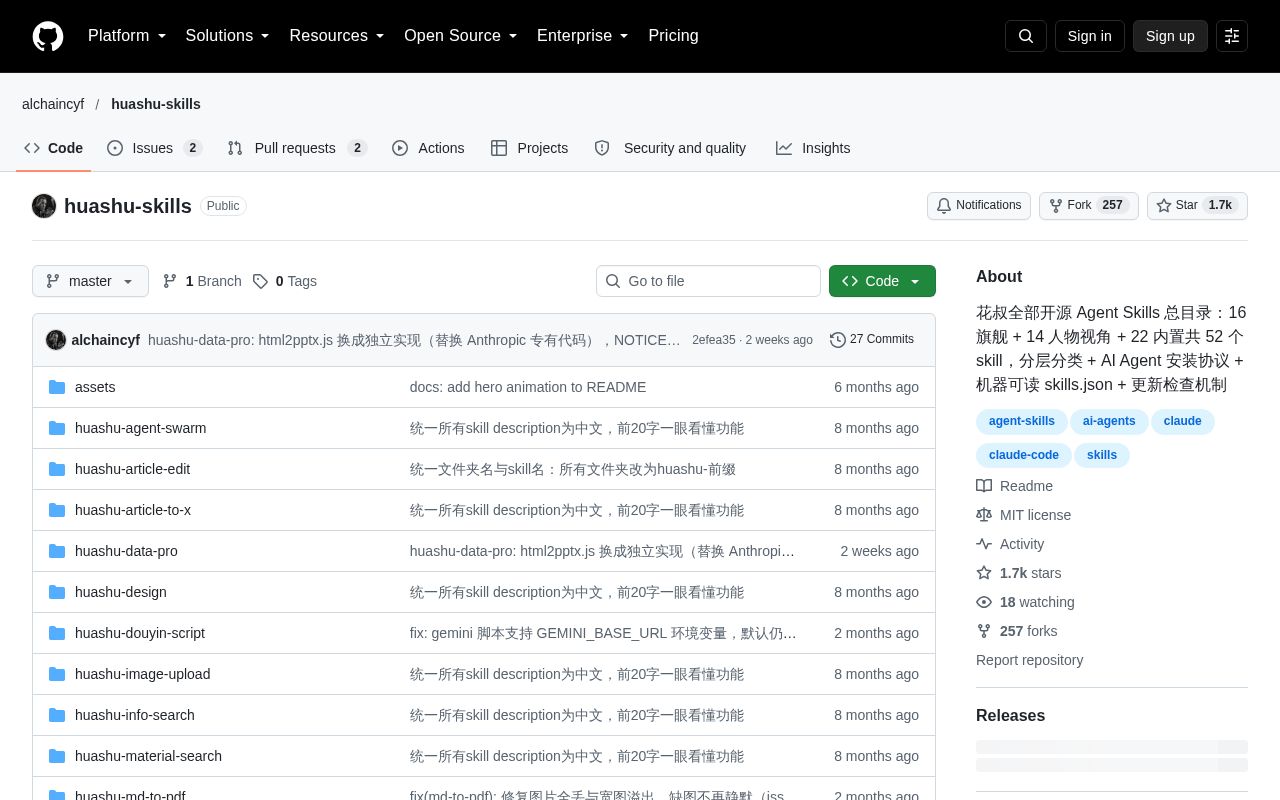Viewport: 1280px width, 800px height.
Task: Switch to the Insights tab
Action: 813,148
